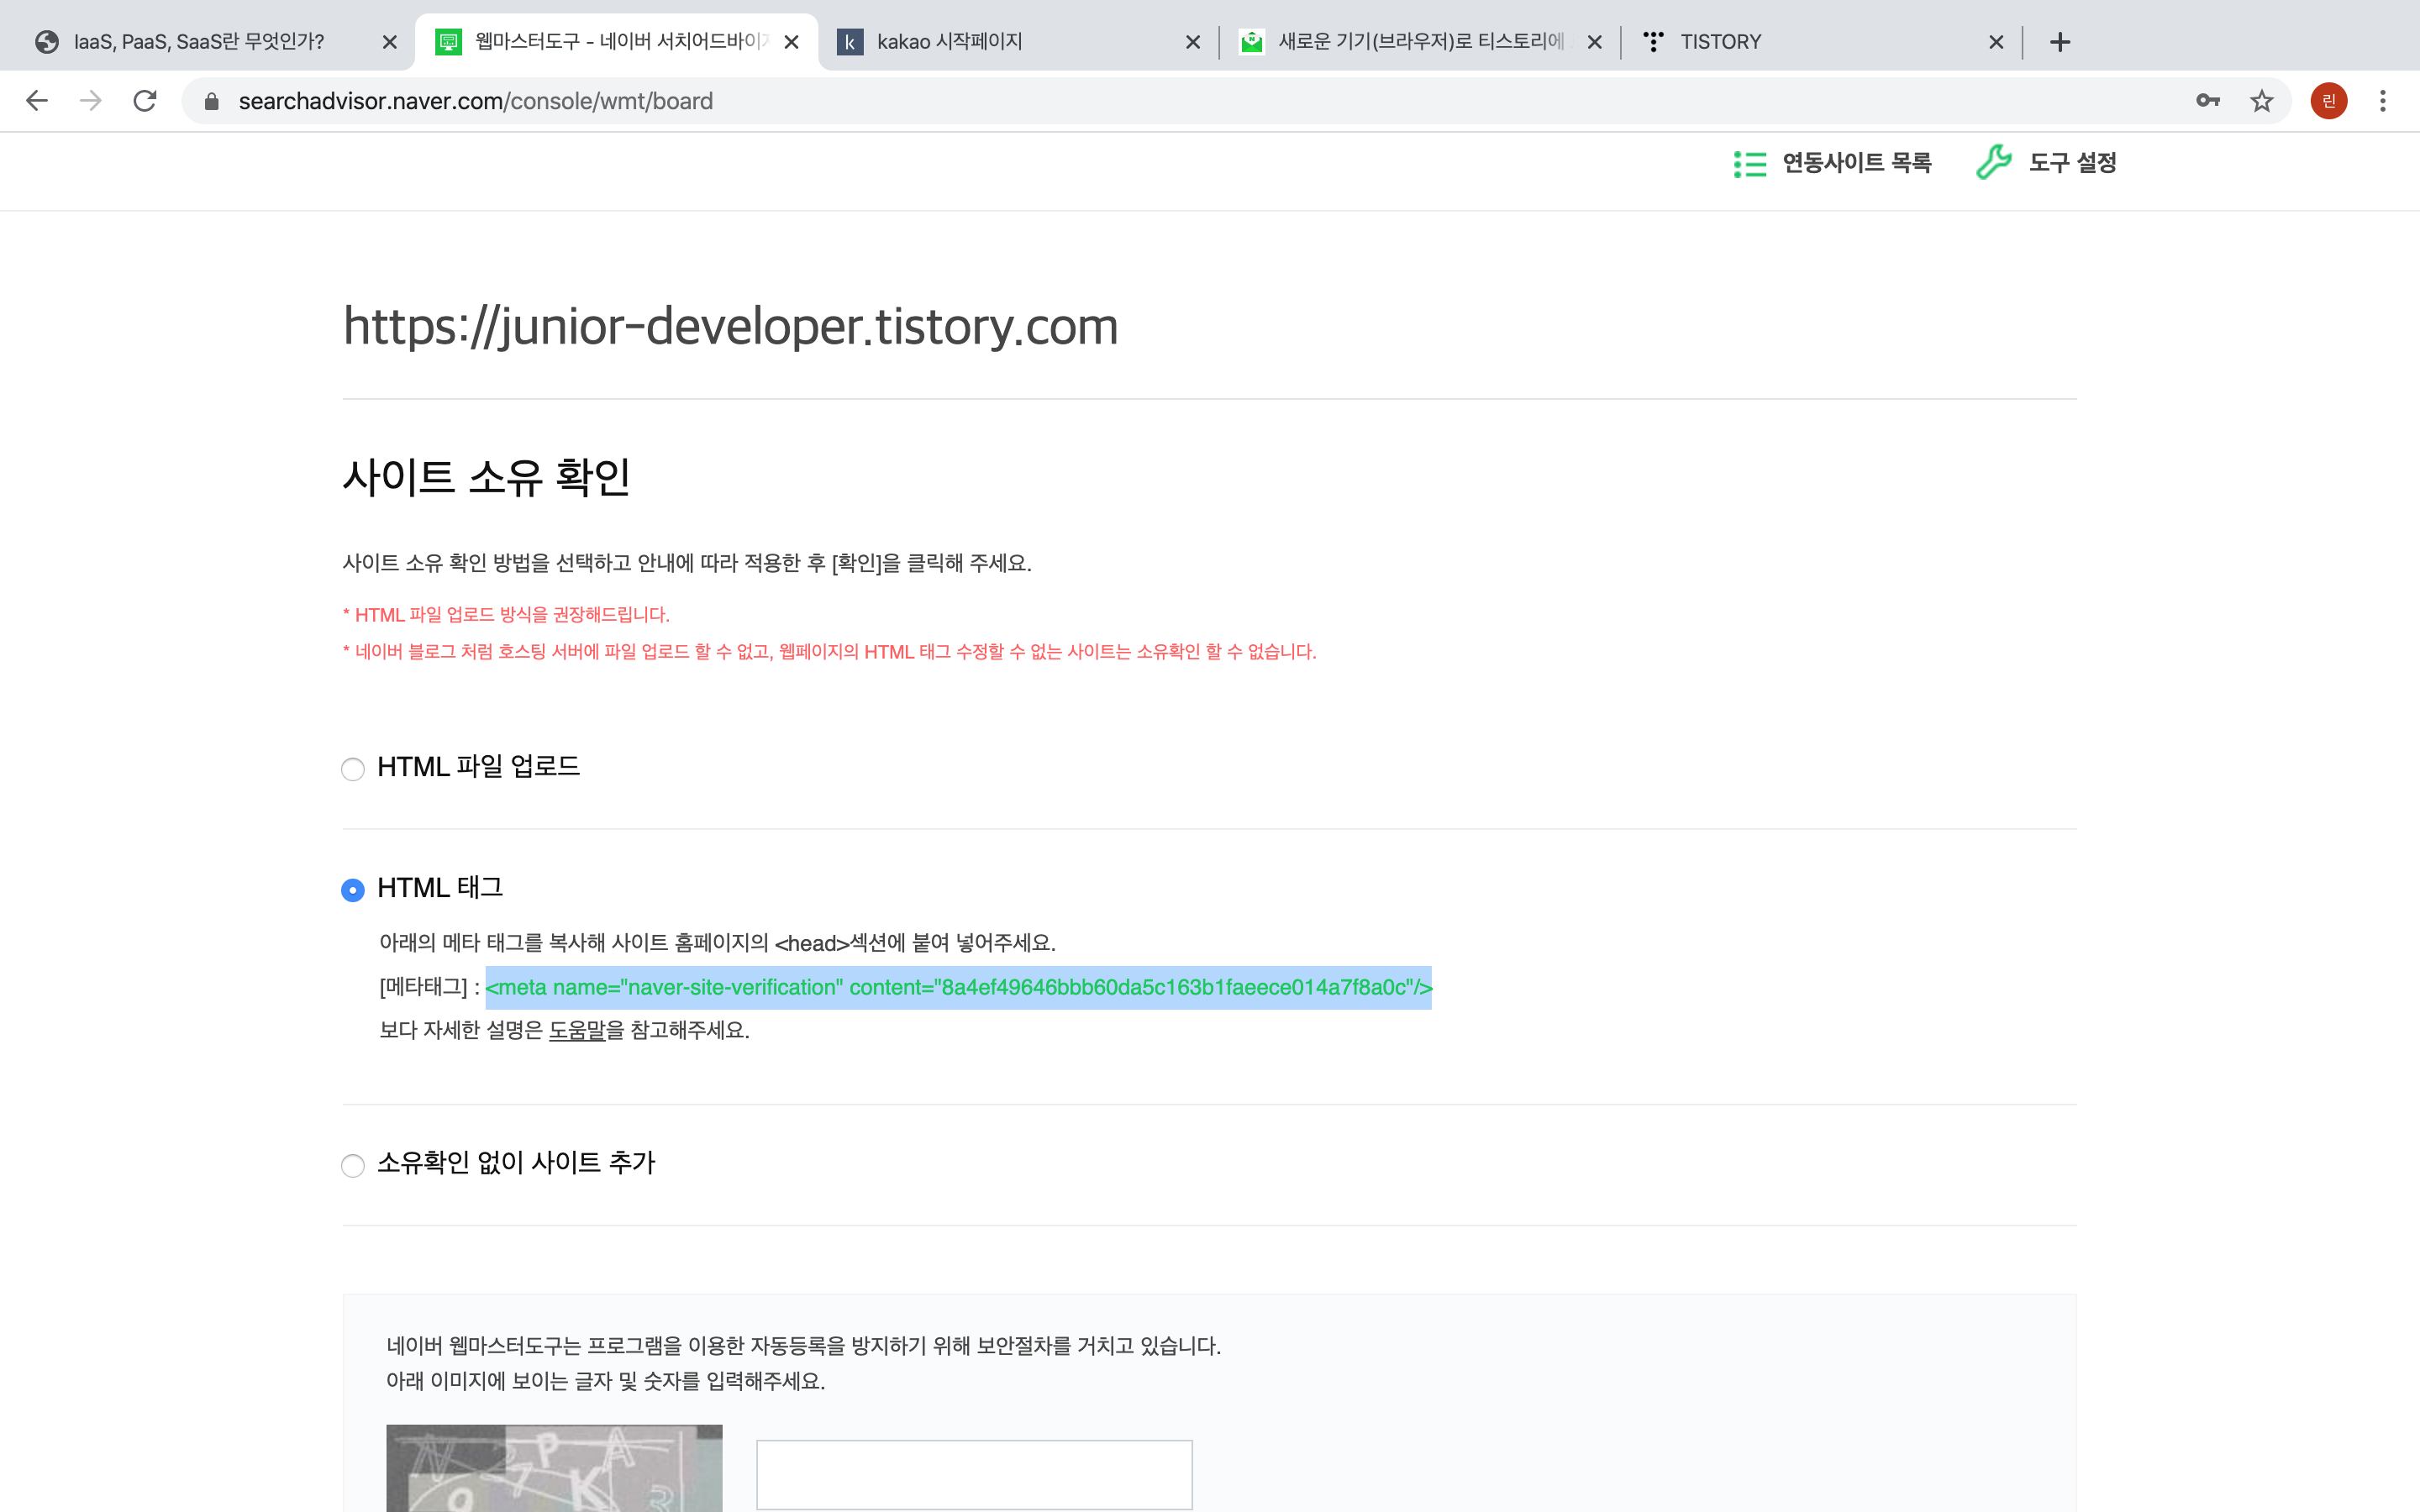Reload the current page
The height and width of the screenshot is (1512, 2420).
click(145, 101)
